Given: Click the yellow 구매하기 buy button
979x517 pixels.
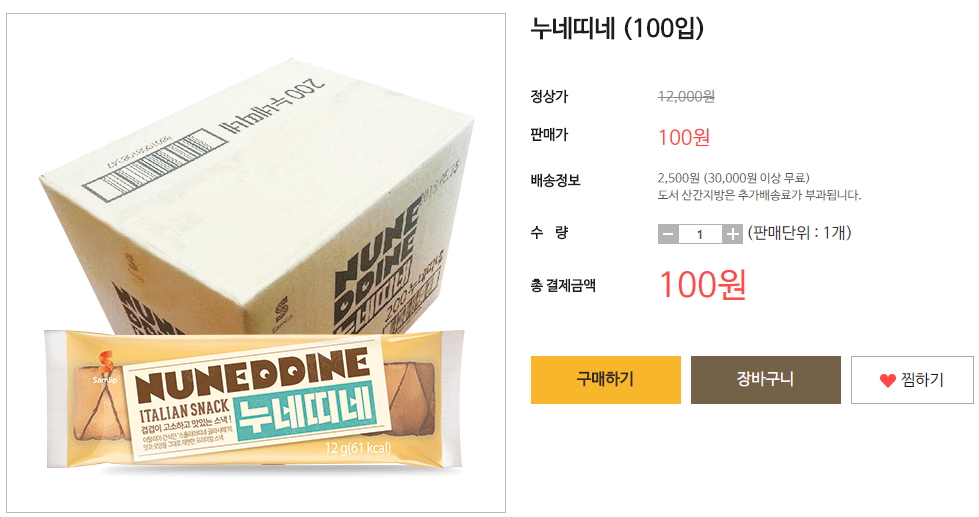Looking at the screenshot, I should [x=606, y=380].
